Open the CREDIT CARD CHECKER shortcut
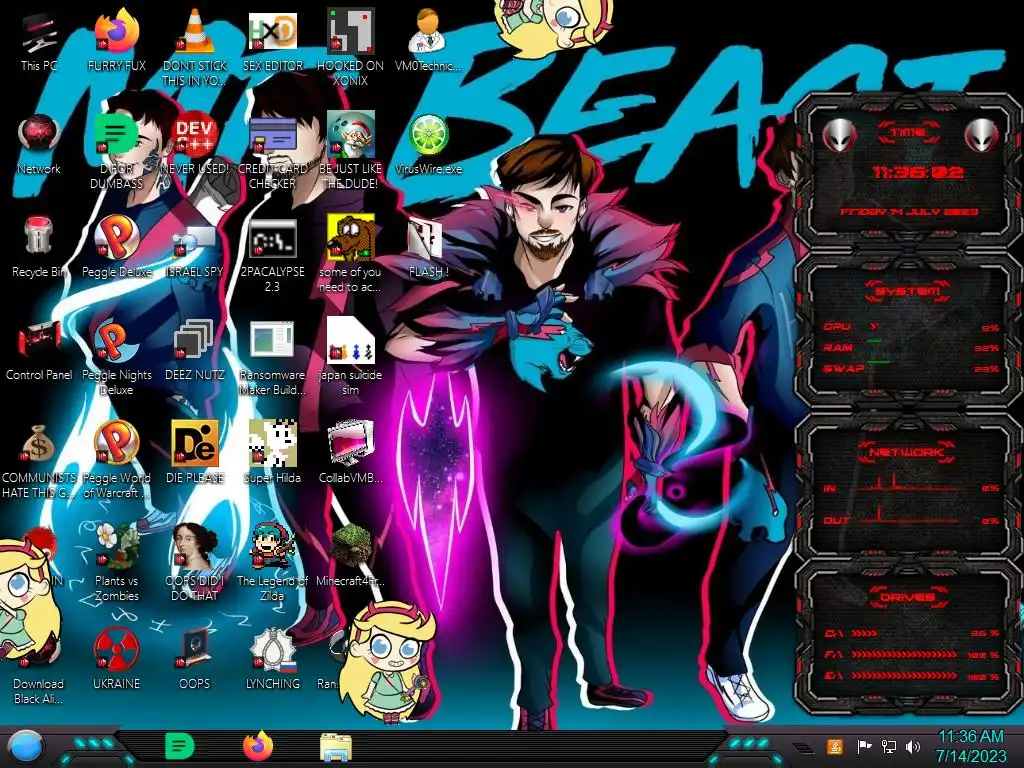The width and height of the screenshot is (1024, 768). (x=272, y=152)
